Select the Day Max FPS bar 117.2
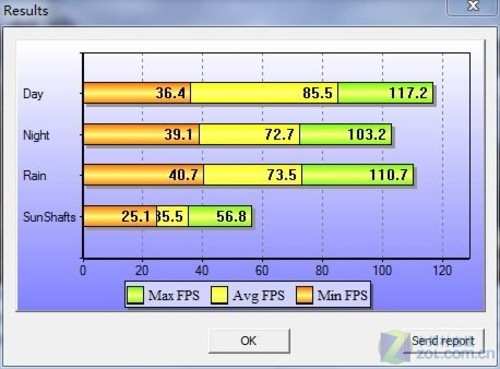Image resolution: width=500 pixels, height=369 pixels. tap(385, 93)
